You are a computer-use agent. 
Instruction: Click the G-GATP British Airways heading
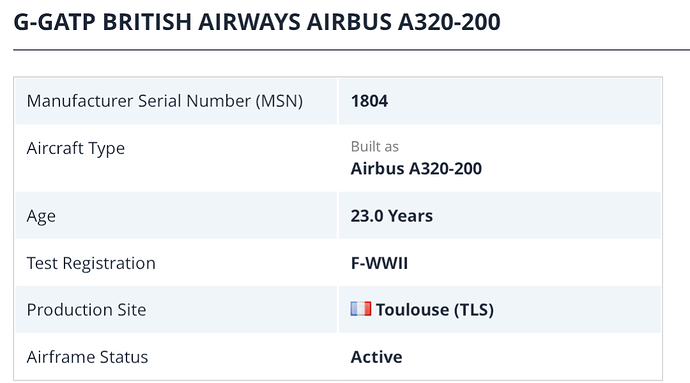click(x=257, y=22)
